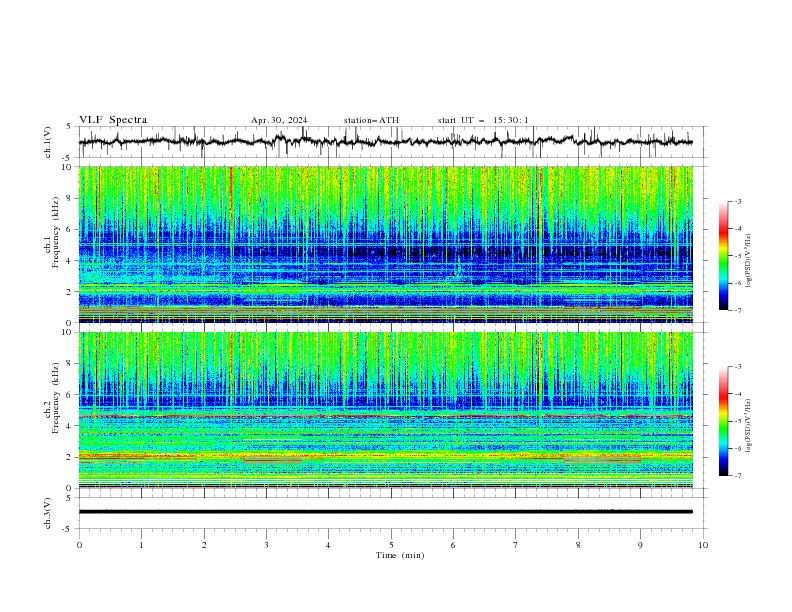Click tick label "5" on the Time axis
792x612 pixels.
(x=391, y=545)
